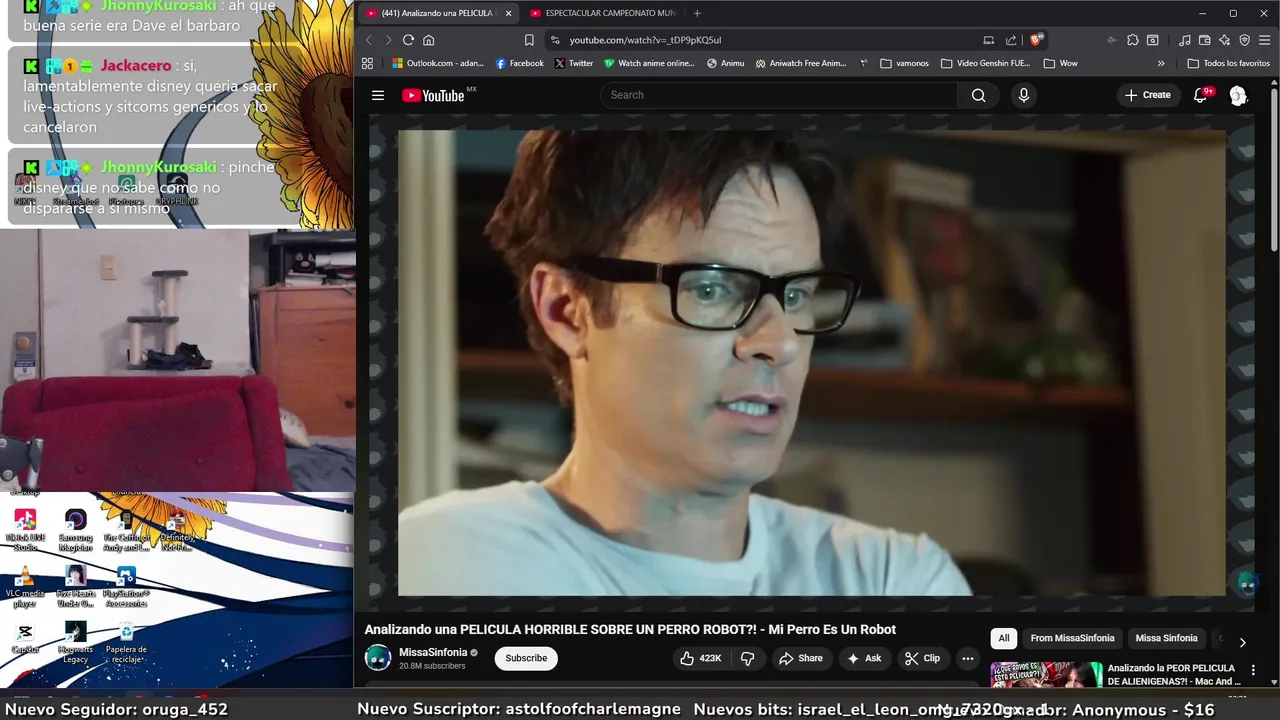Viewport: 1280px width, 720px height.
Task: Focus the YouTube search field
Action: point(780,95)
